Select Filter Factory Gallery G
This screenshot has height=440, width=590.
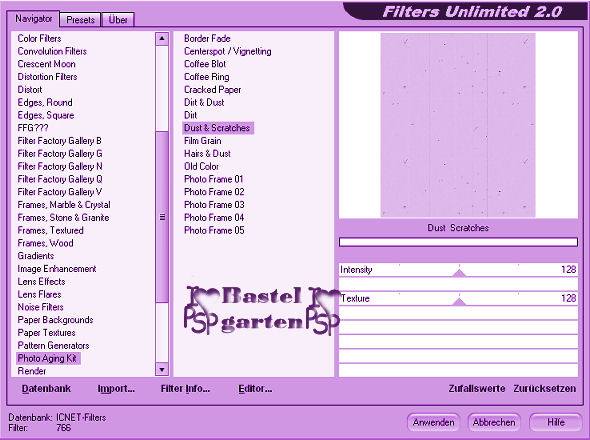[x=60, y=154]
